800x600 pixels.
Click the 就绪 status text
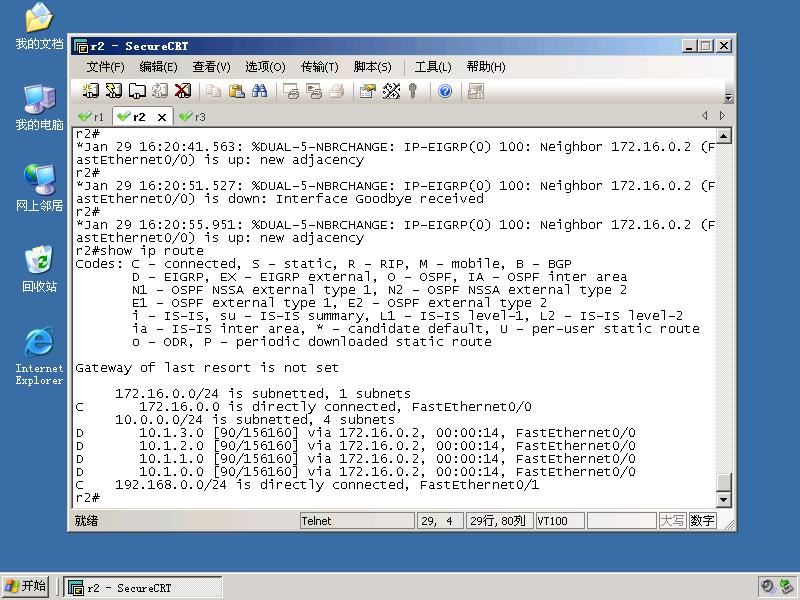87,521
